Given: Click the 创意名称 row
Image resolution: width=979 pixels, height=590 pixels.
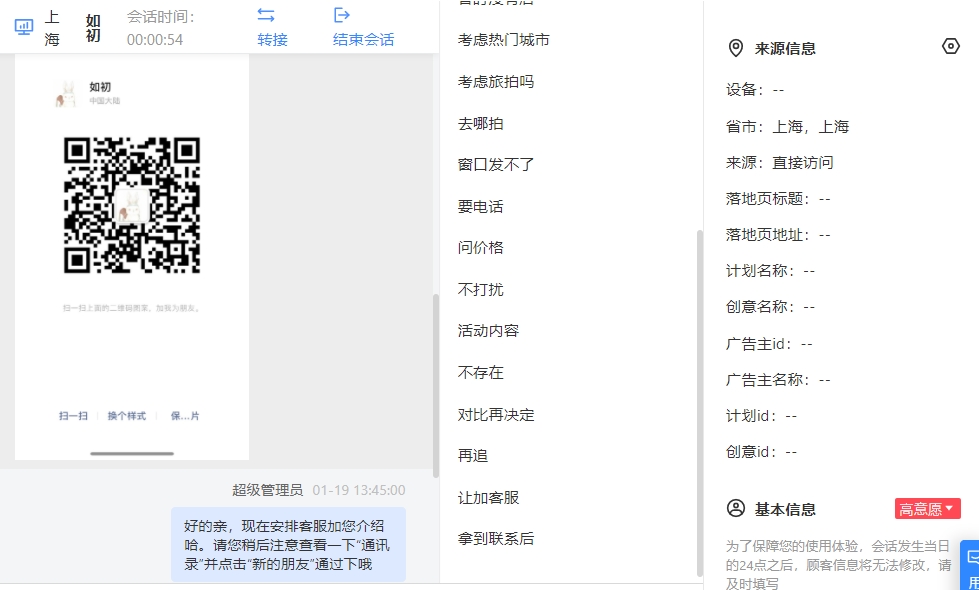Looking at the screenshot, I should 770,307.
